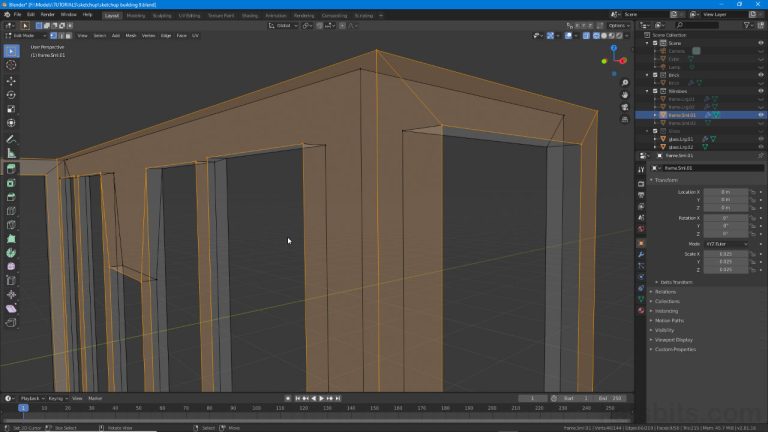Toggle the Windows collection checkbox
The height and width of the screenshot is (432, 768).
(x=655, y=91)
